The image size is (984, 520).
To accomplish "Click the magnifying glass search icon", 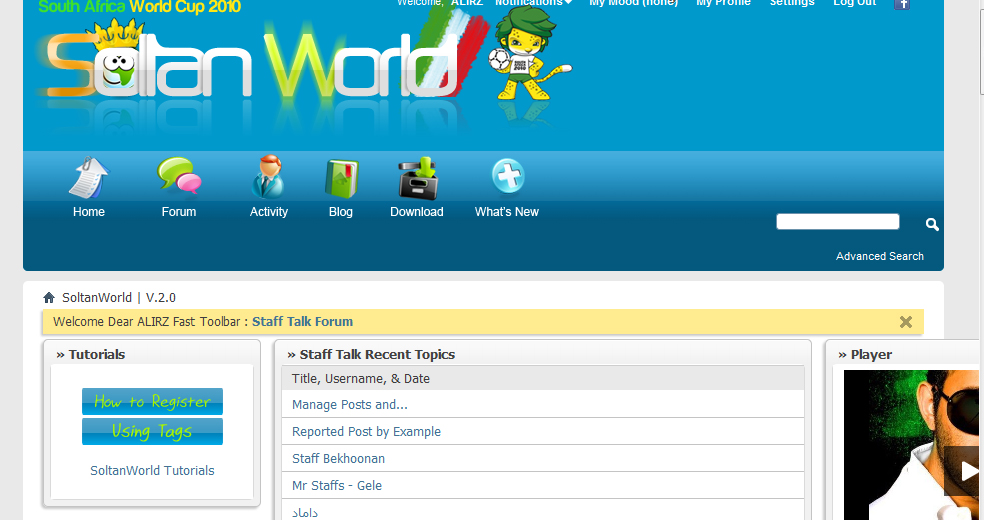I will tap(932, 224).
